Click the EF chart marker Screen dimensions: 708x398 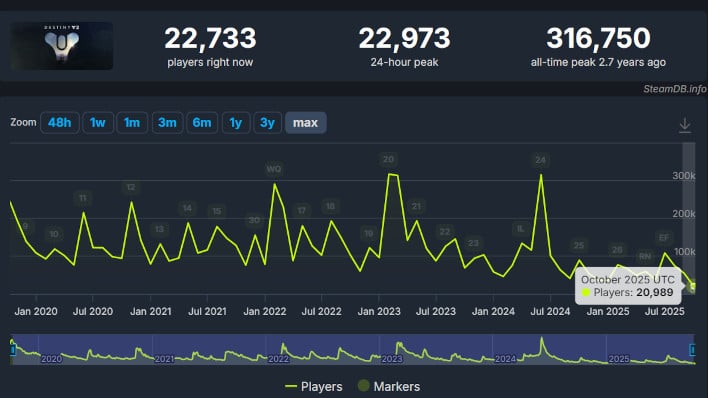(x=664, y=238)
